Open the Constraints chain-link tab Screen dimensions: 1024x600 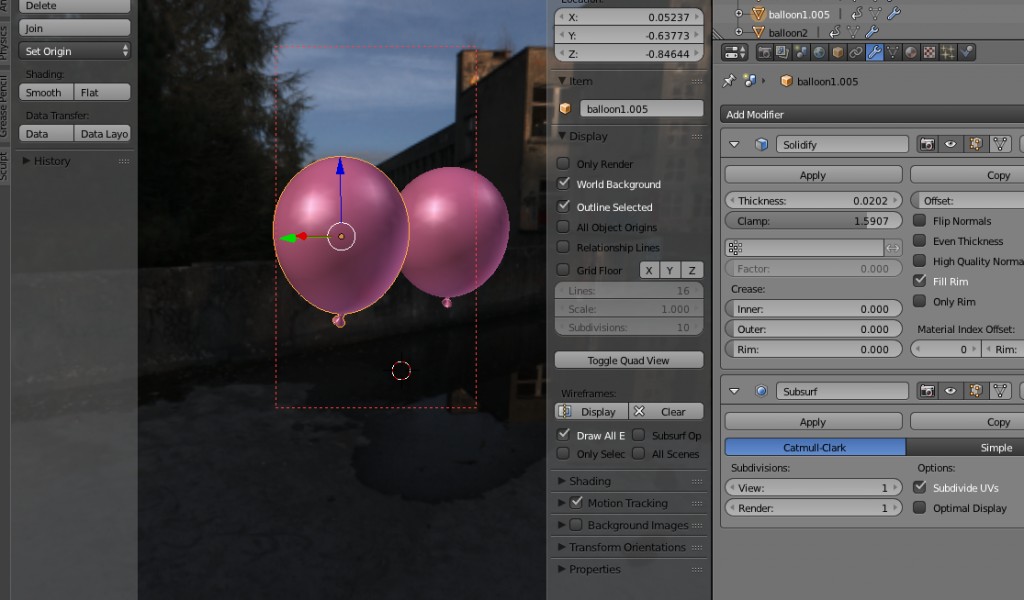pos(855,52)
